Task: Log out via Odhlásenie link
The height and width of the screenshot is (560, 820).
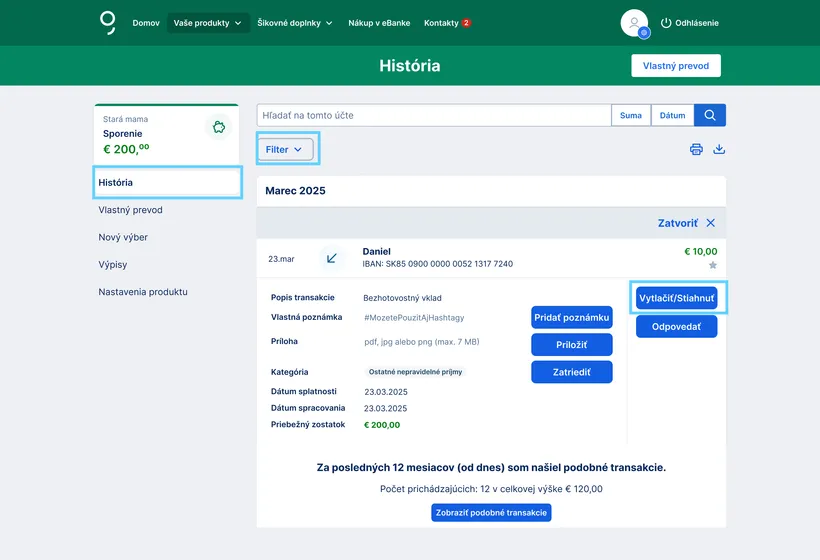Action: (697, 23)
